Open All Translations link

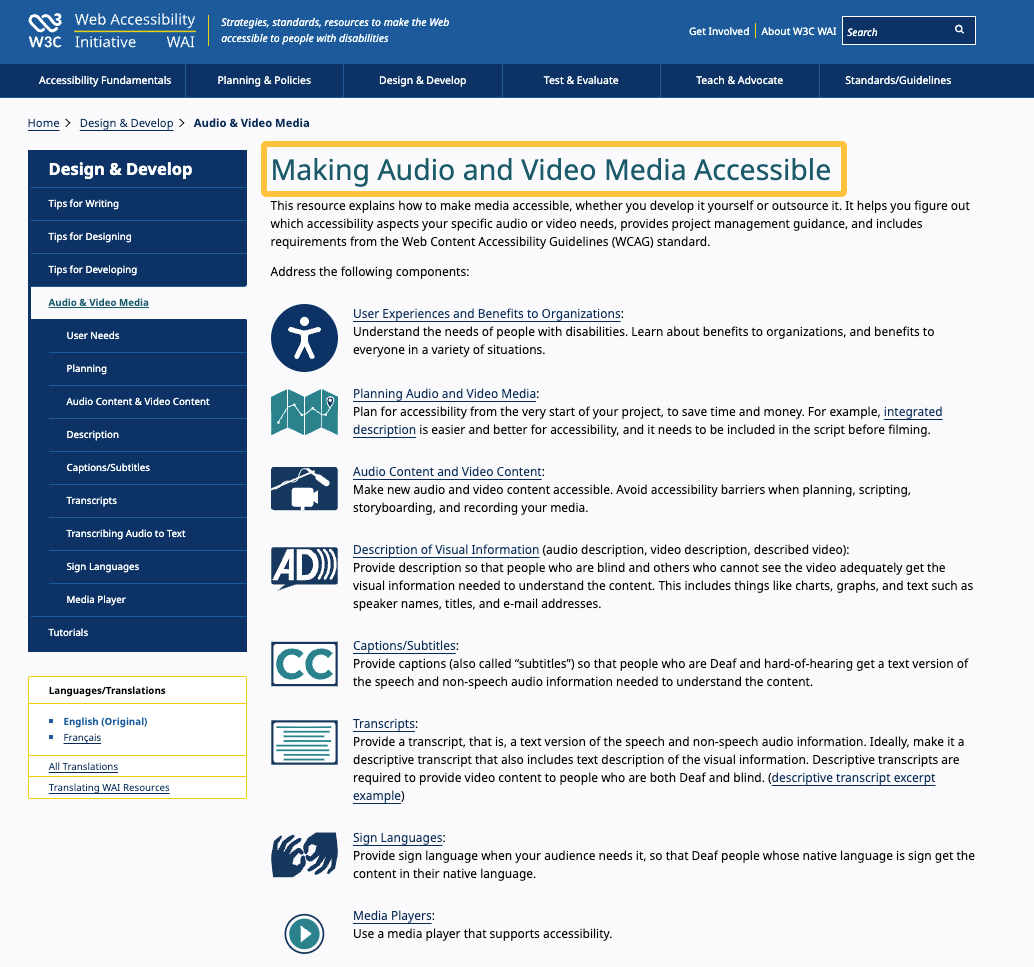83,766
